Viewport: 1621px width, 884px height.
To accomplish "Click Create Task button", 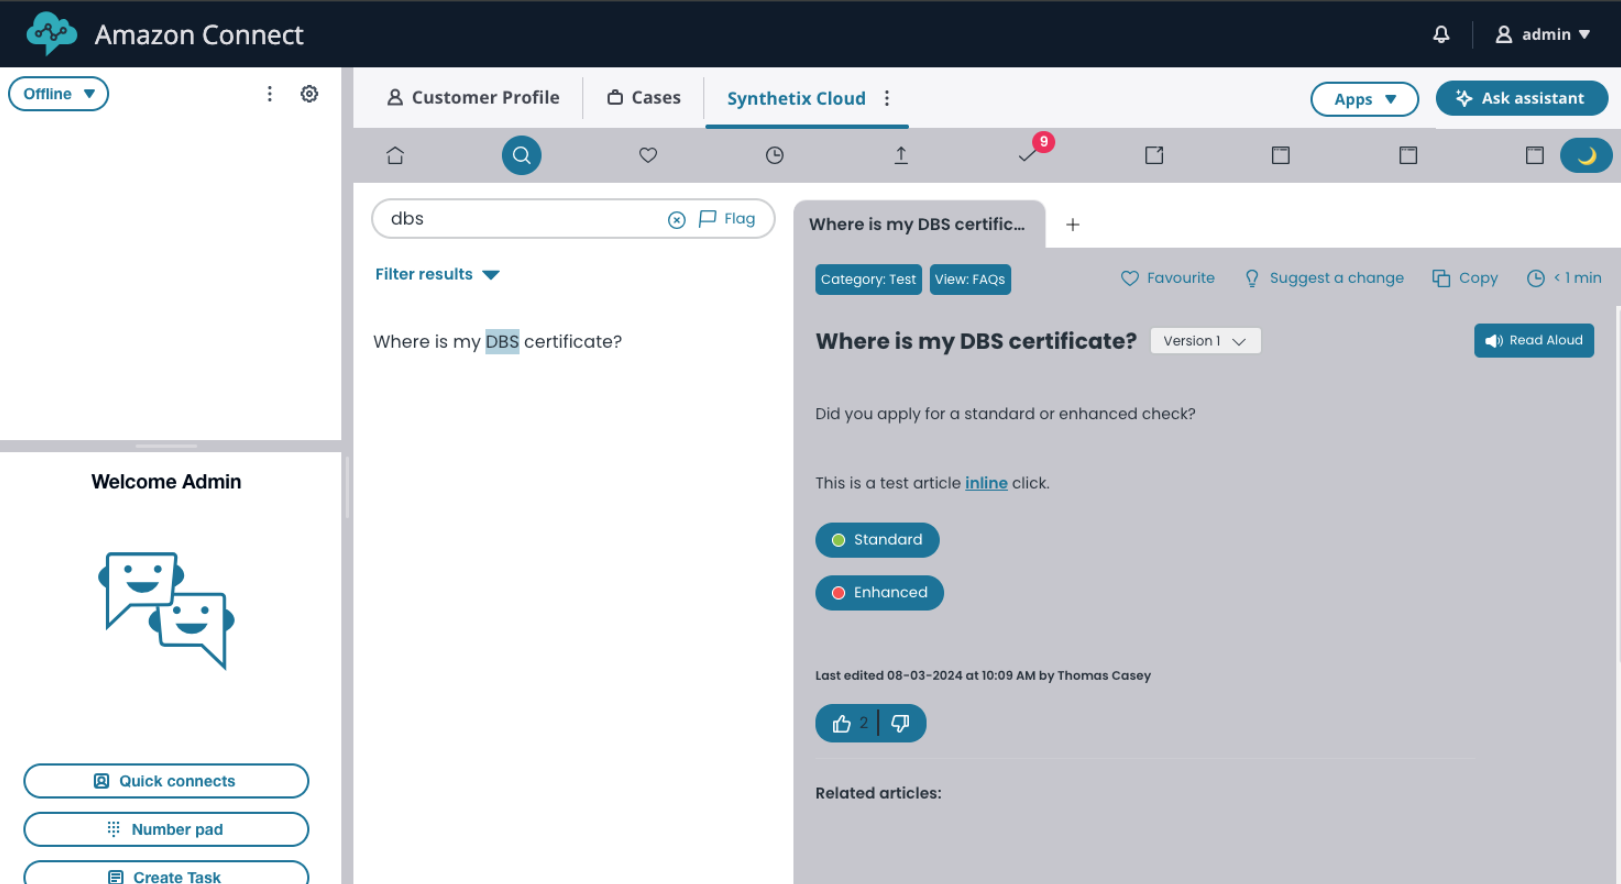I will point(166,873).
